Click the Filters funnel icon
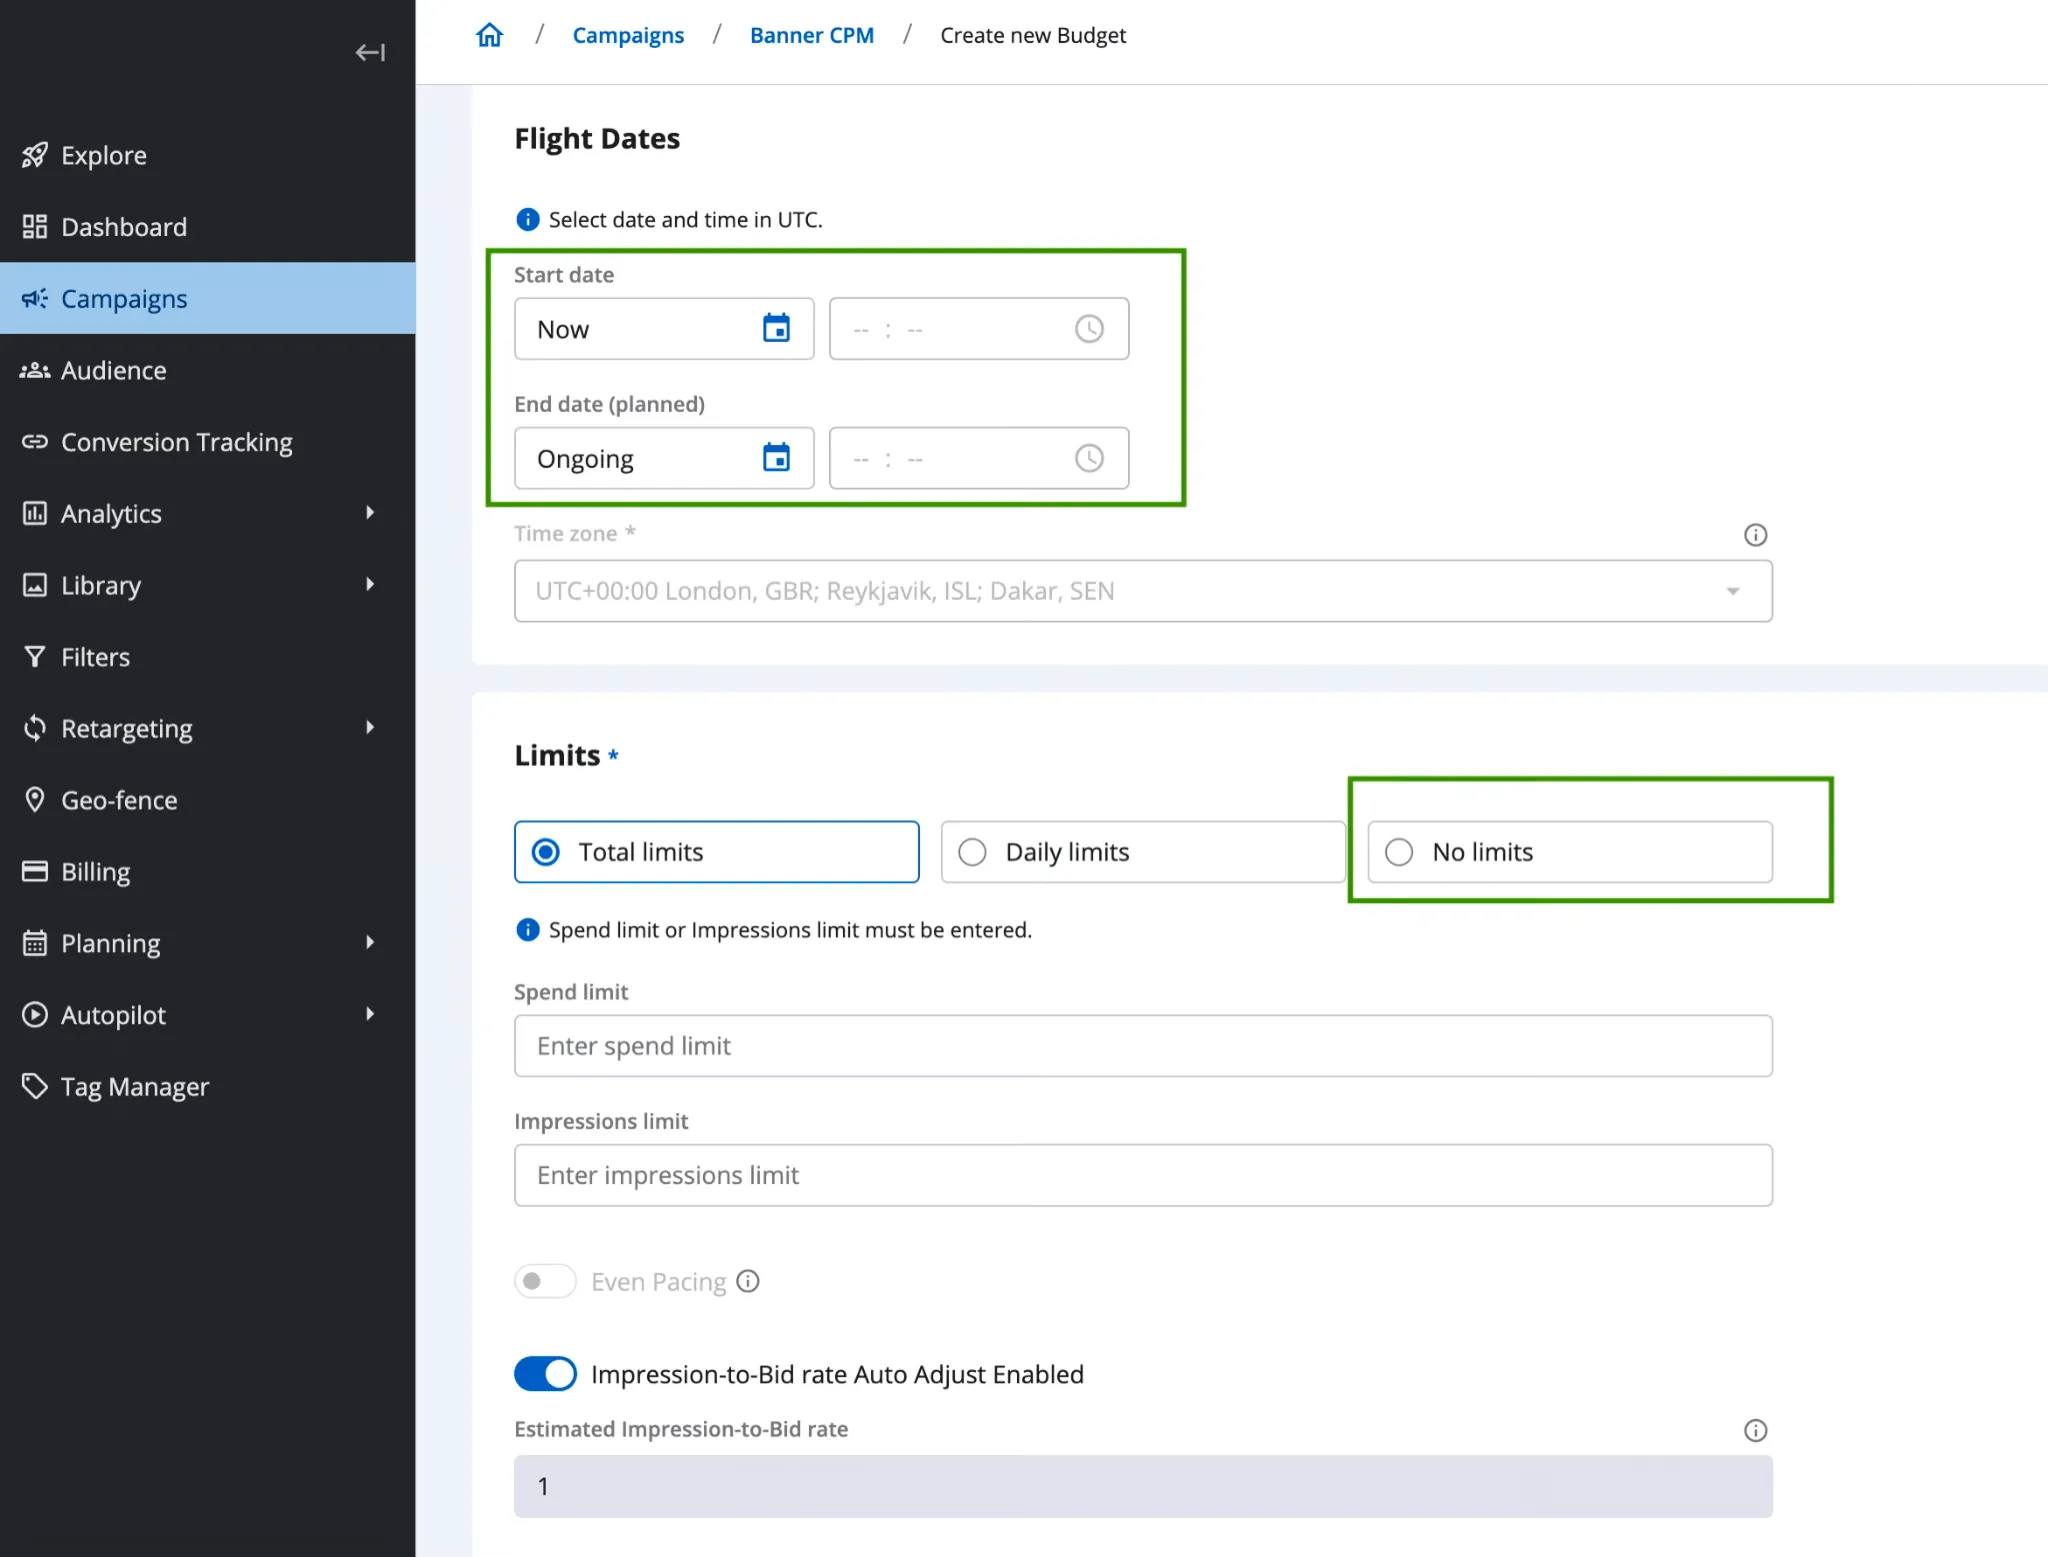2048x1557 pixels. point(35,657)
